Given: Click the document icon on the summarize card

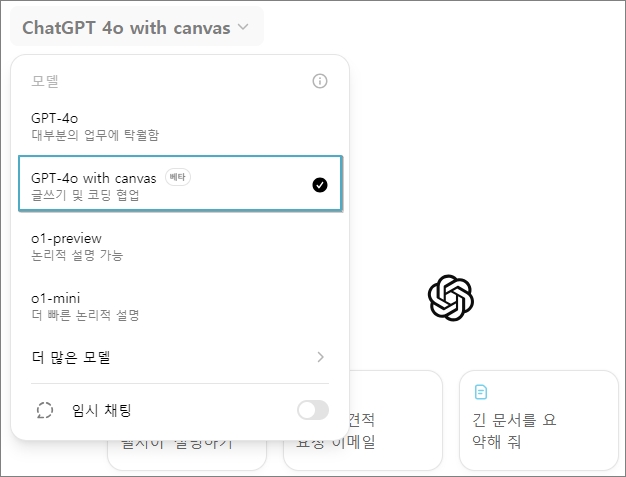Looking at the screenshot, I should click(x=481, y=392).
